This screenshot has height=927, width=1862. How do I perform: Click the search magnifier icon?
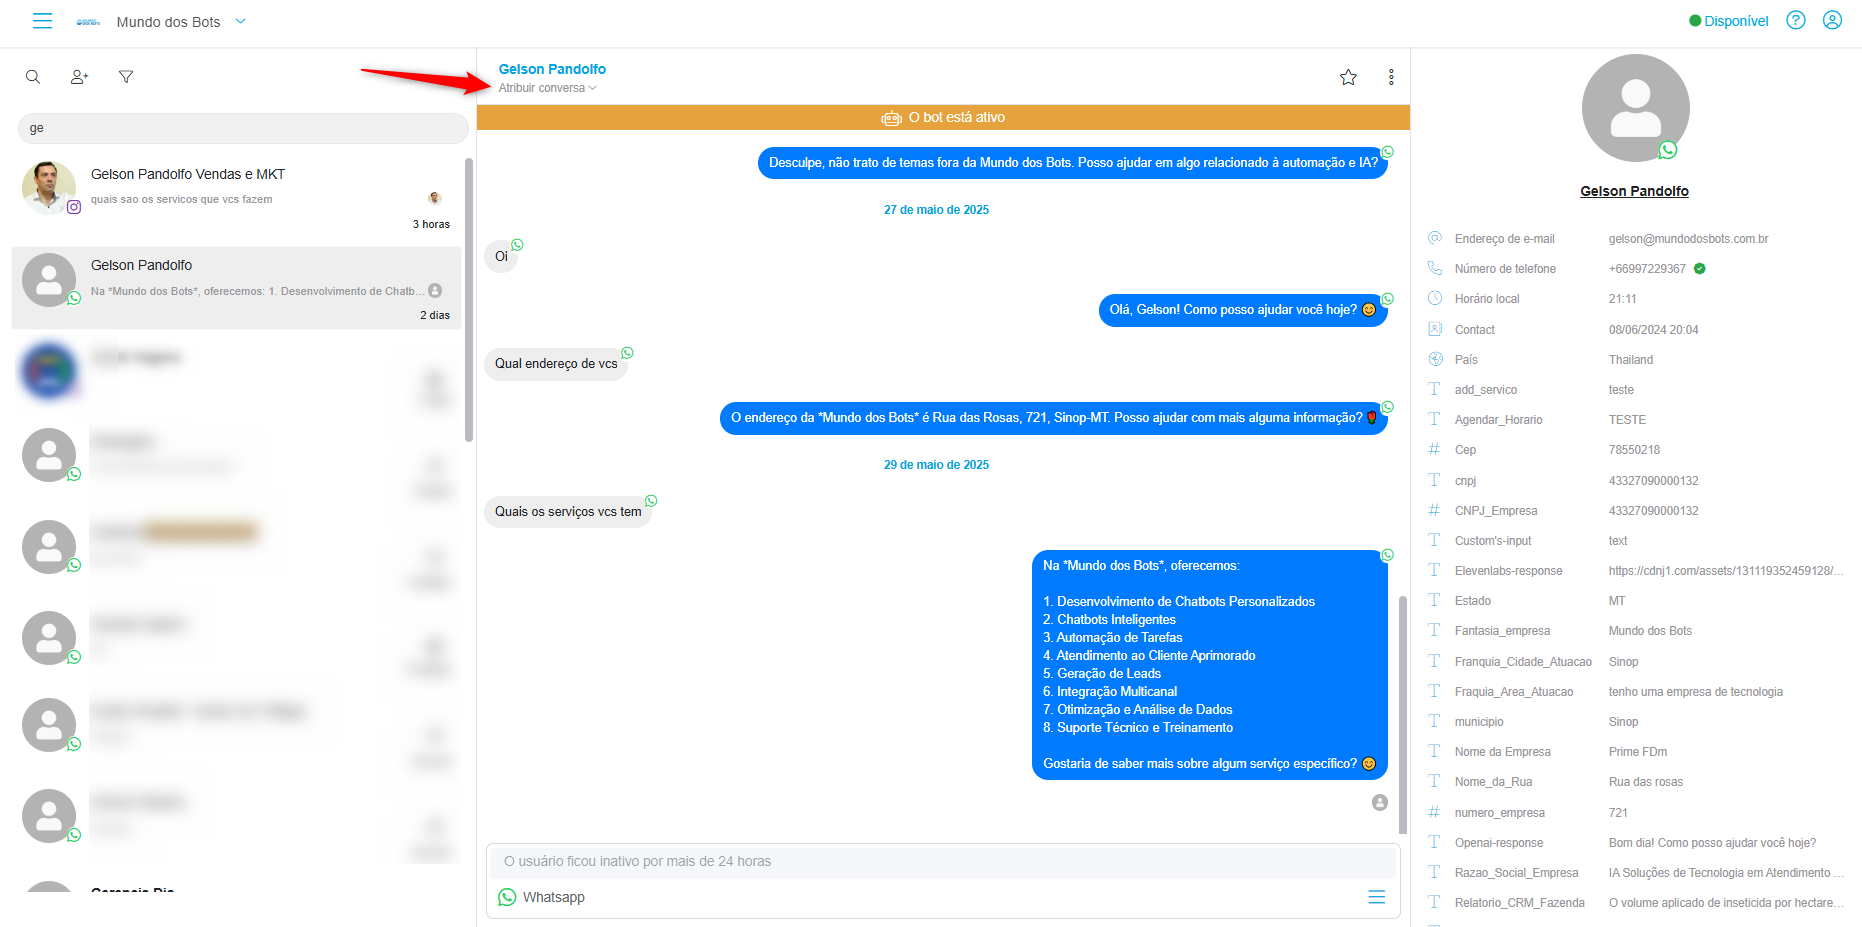point(33,77)
